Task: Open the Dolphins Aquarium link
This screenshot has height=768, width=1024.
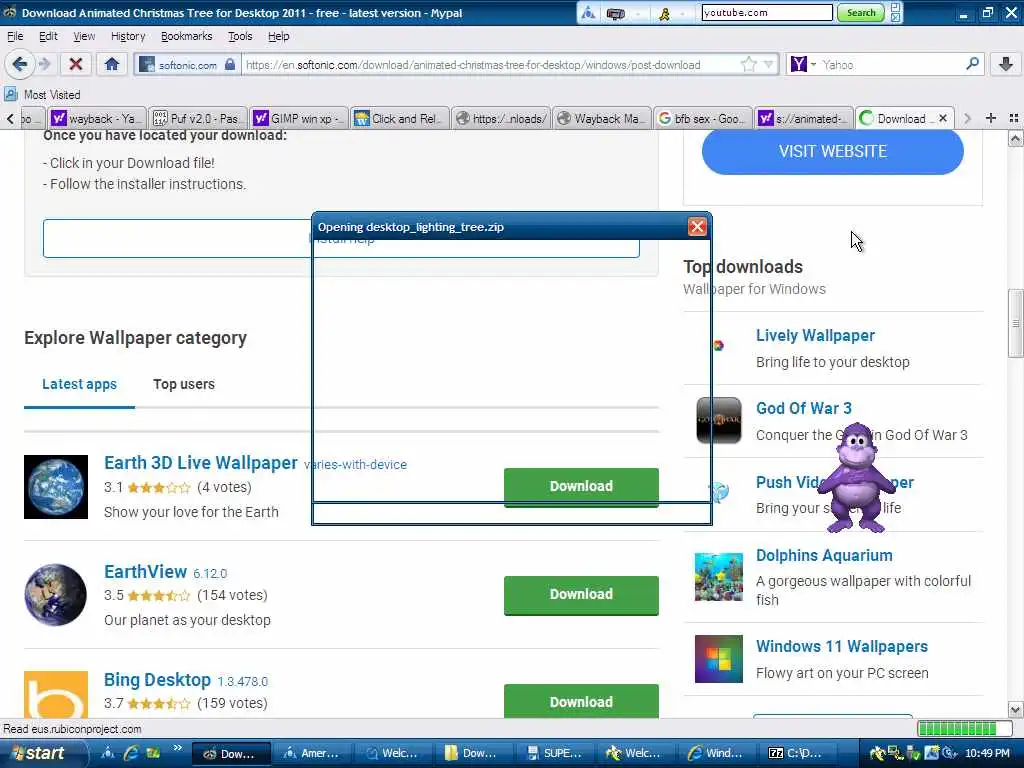Action: pos(824,555)
